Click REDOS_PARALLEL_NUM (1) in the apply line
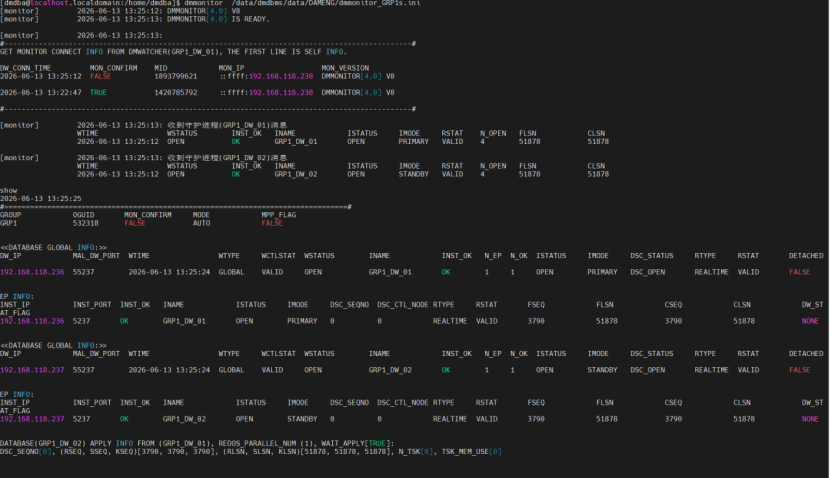 coord(266,444)
